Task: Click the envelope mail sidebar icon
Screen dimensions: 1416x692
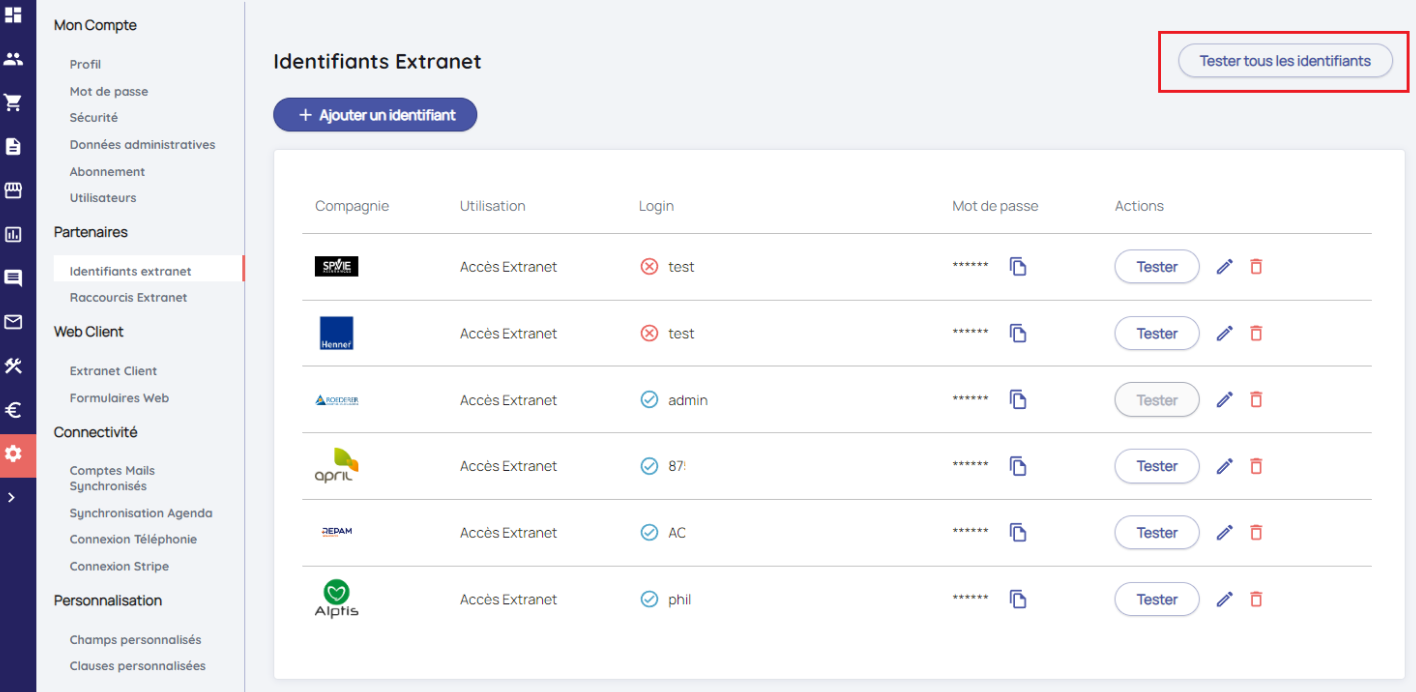Action: point(13,322)
